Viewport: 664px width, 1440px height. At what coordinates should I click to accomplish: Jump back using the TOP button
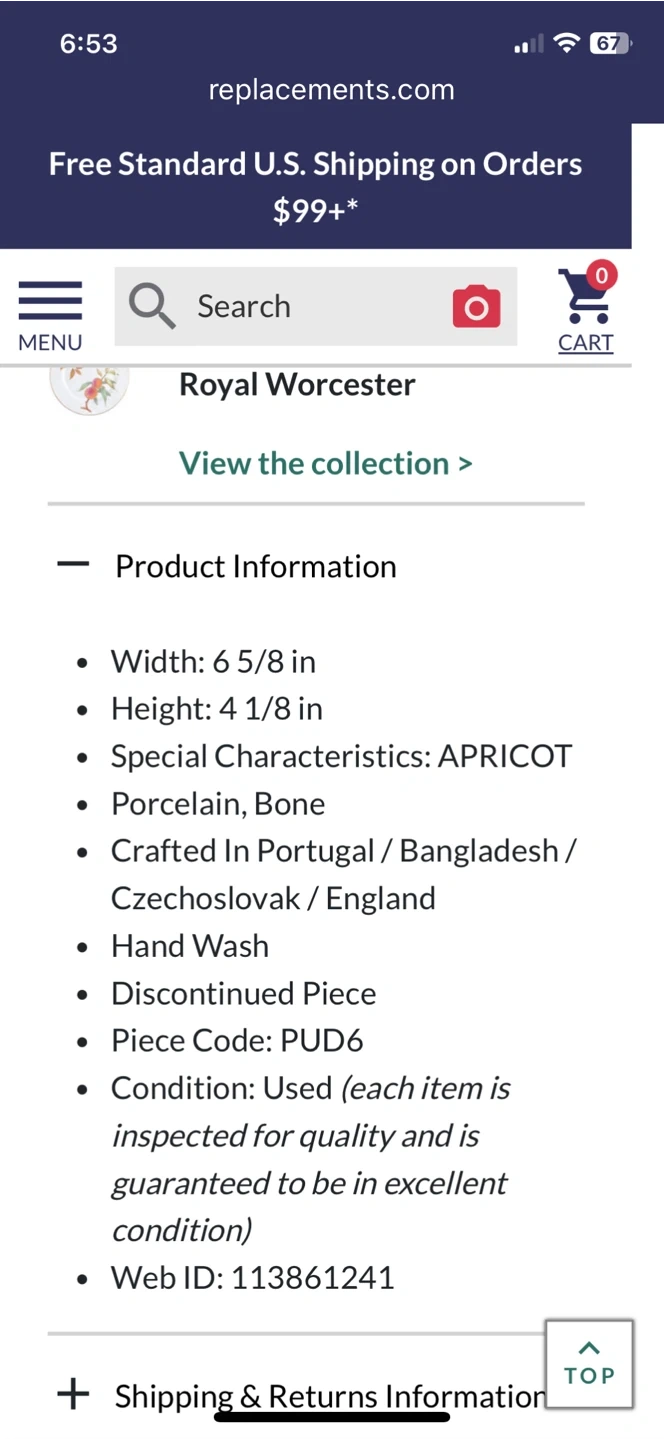pyautogui.click(x=589, y=1364)
